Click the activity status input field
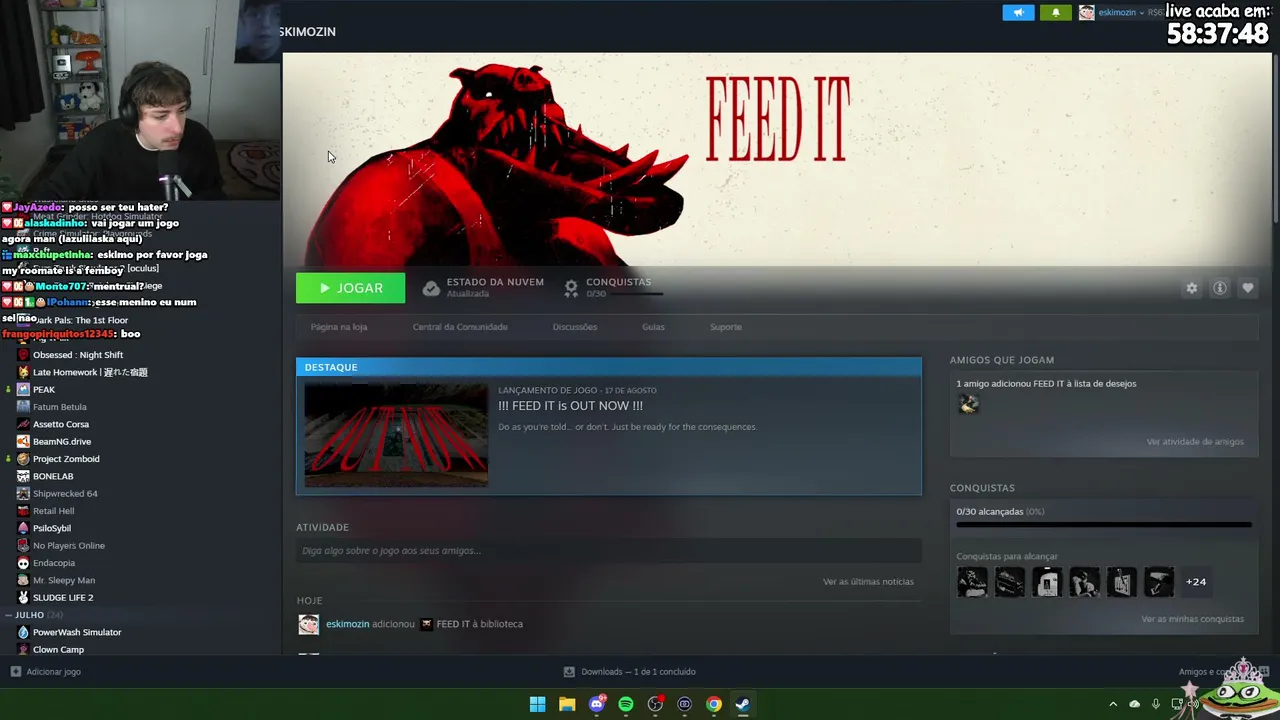The image size is (1280, 720). (x=608, y=551)
